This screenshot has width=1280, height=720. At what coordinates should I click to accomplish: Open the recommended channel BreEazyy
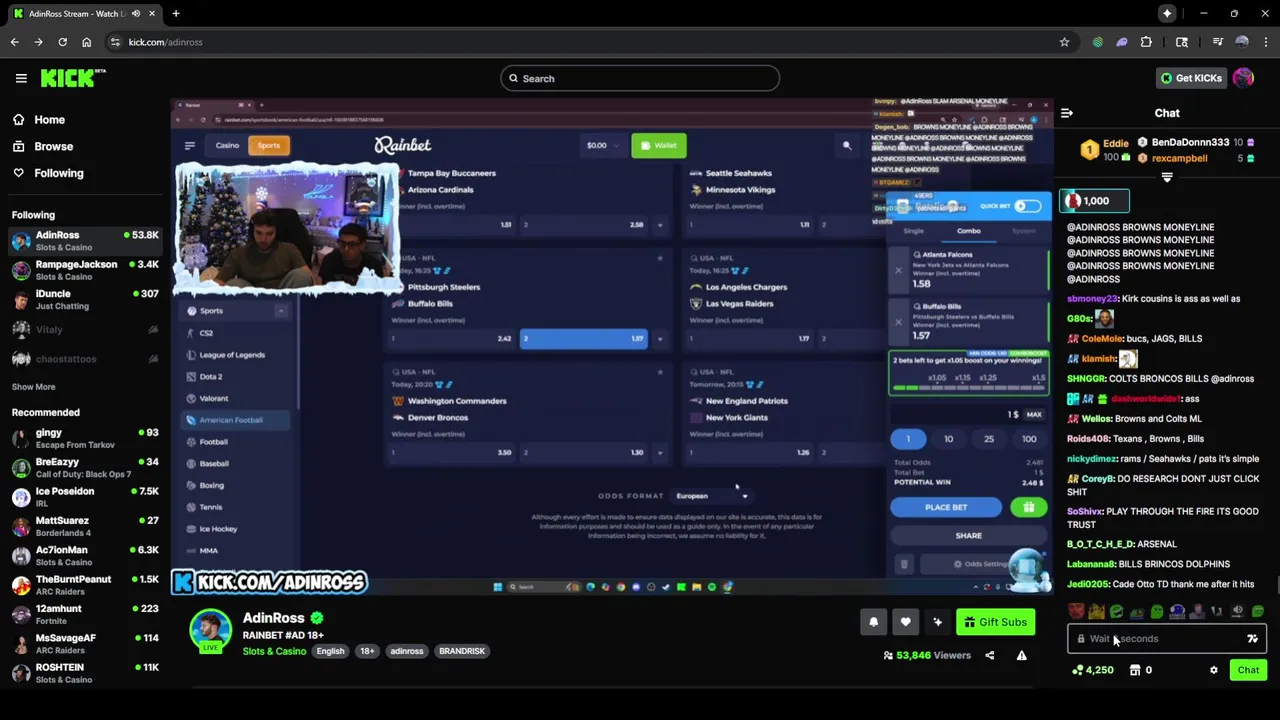click(x=85, y=468)
